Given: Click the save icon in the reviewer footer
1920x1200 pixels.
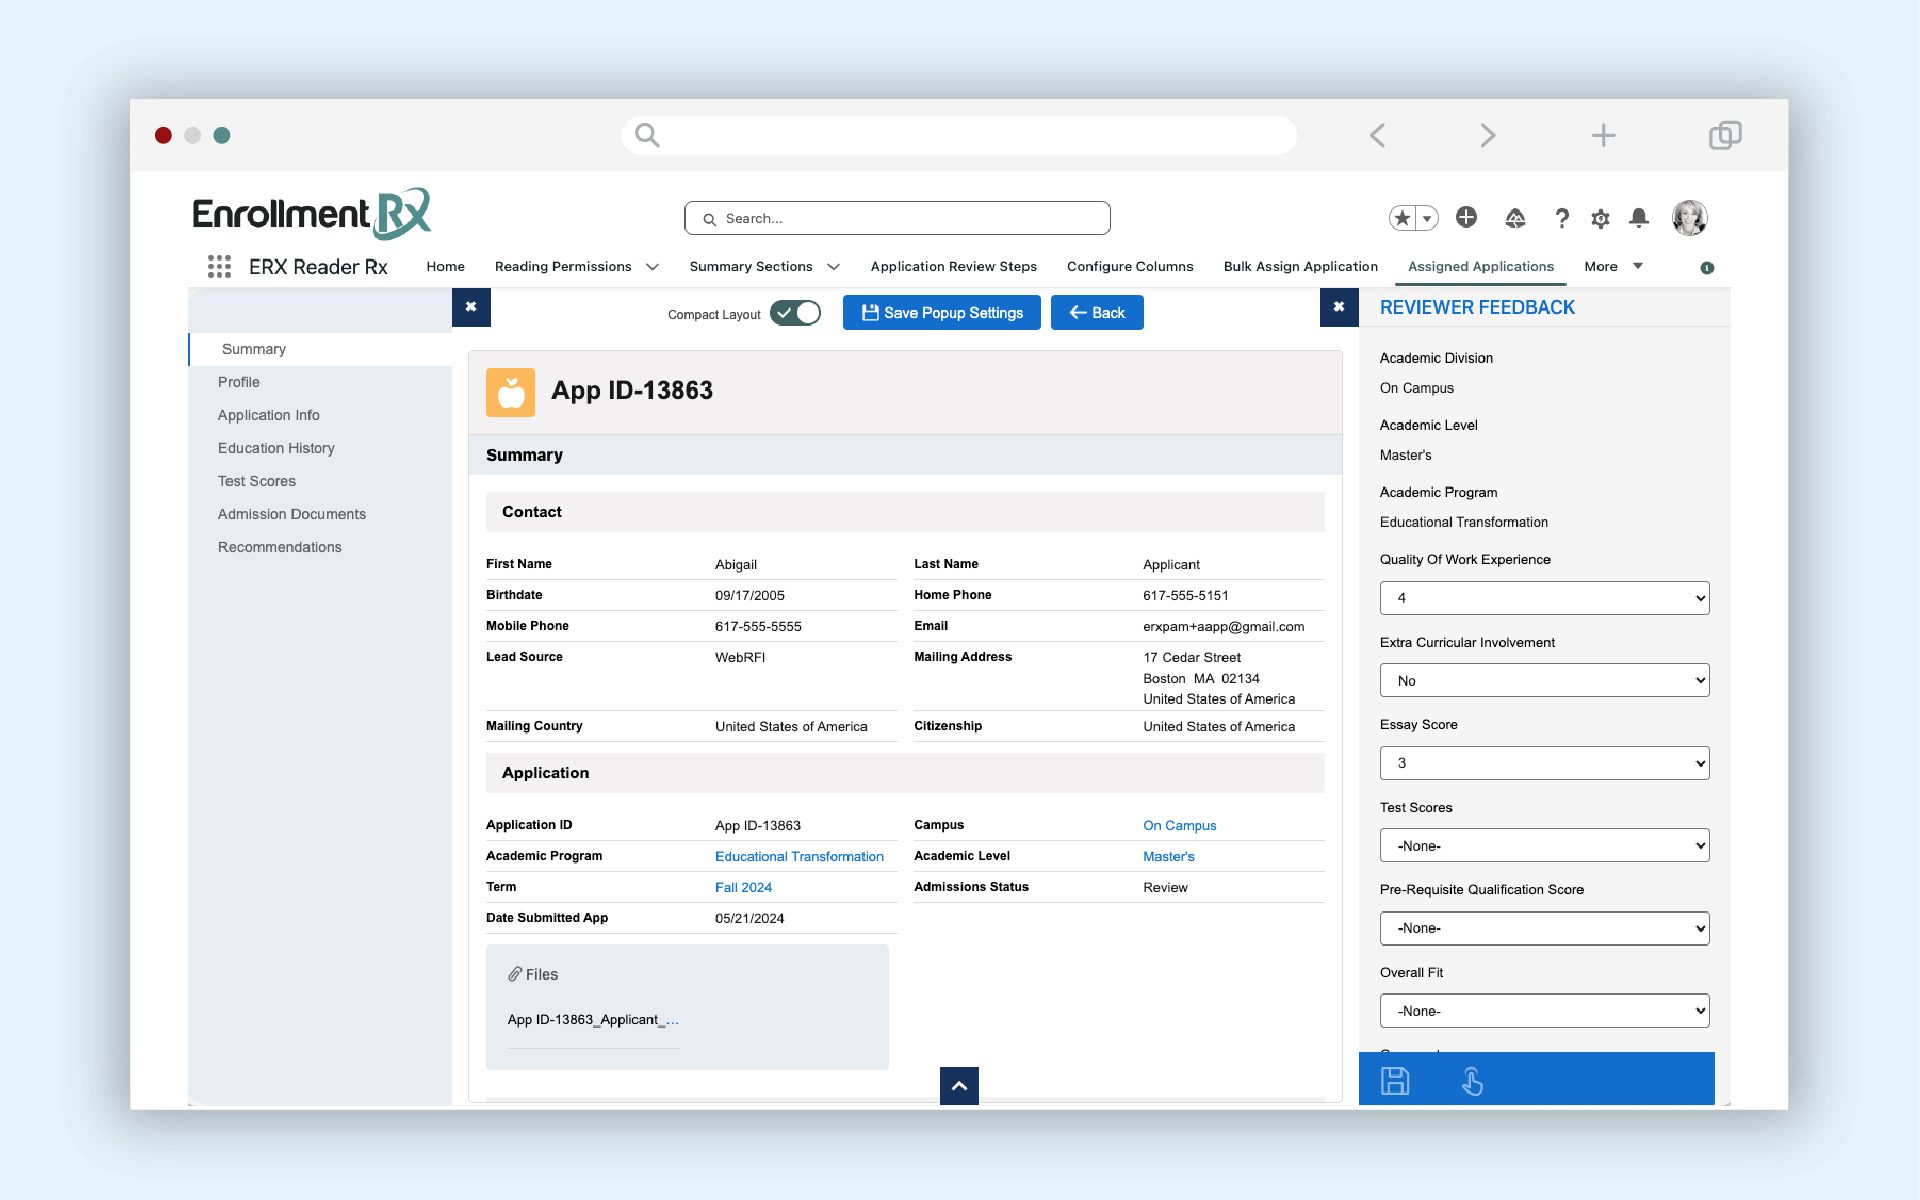Looking at the screenshot, I should pos(1395,1081).
